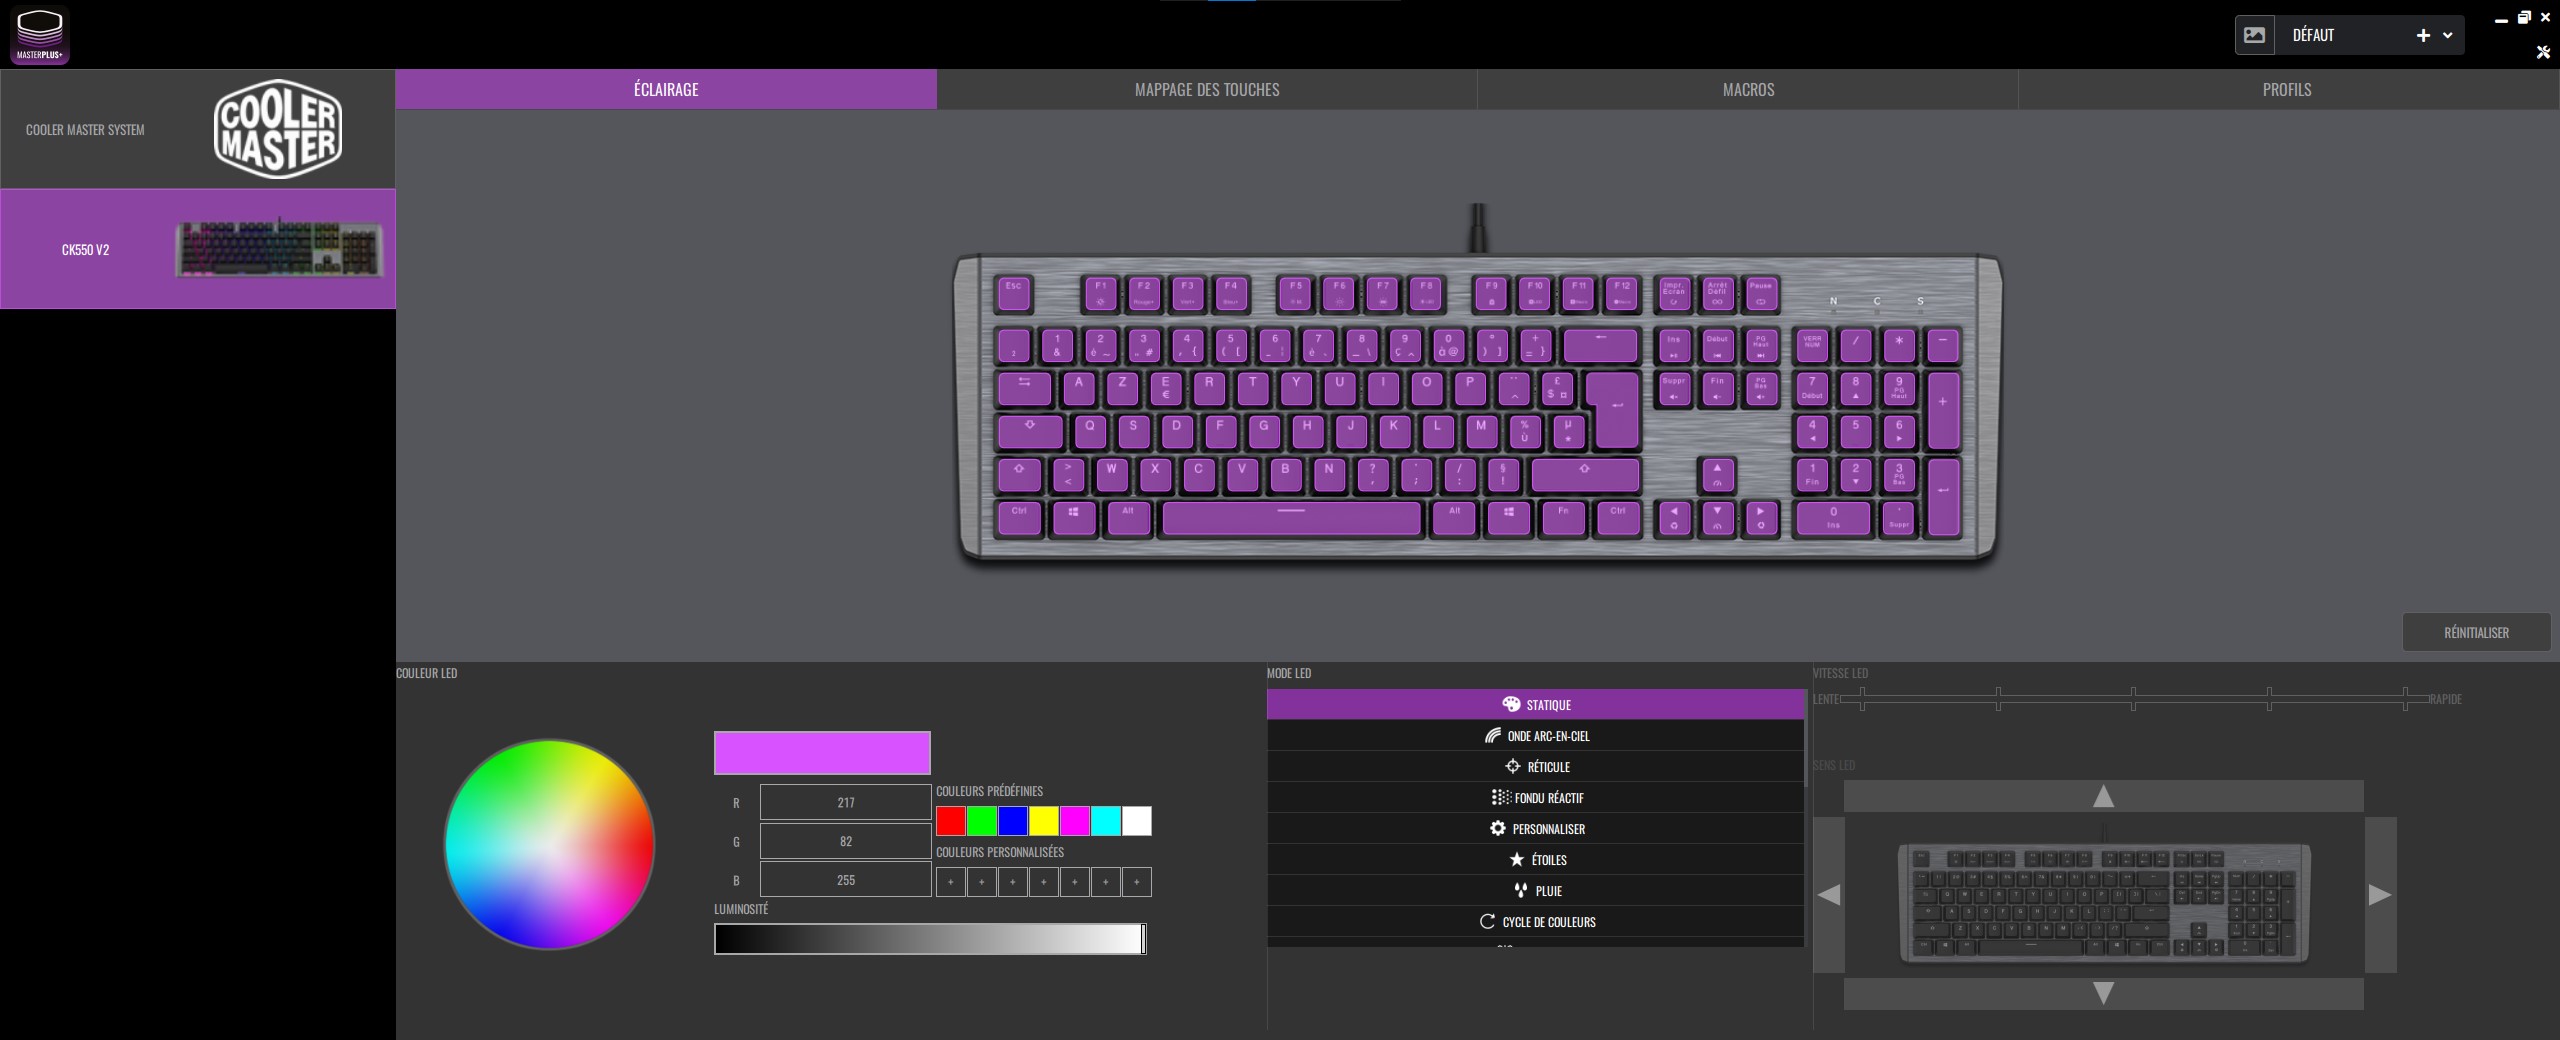Add a new profile with the plus icon
This screenshot has width=2560, height=1040.
coord(2422,35)
